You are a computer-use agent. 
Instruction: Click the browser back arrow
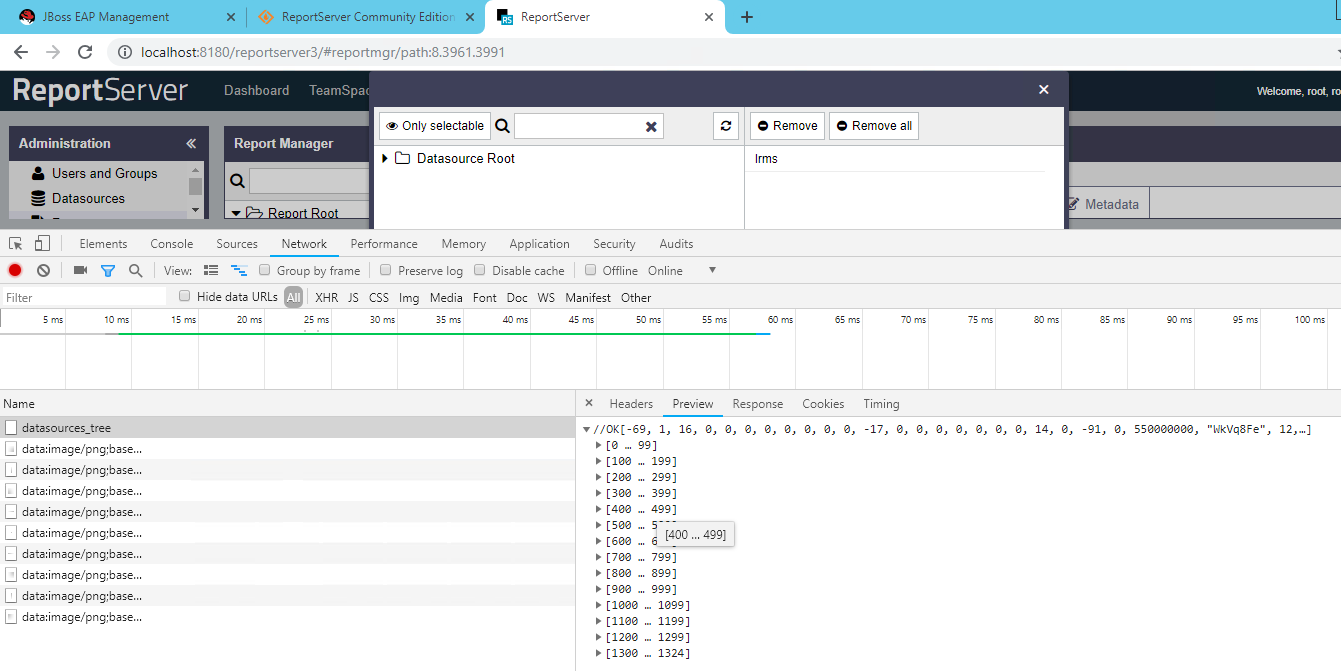pos(20,52)
